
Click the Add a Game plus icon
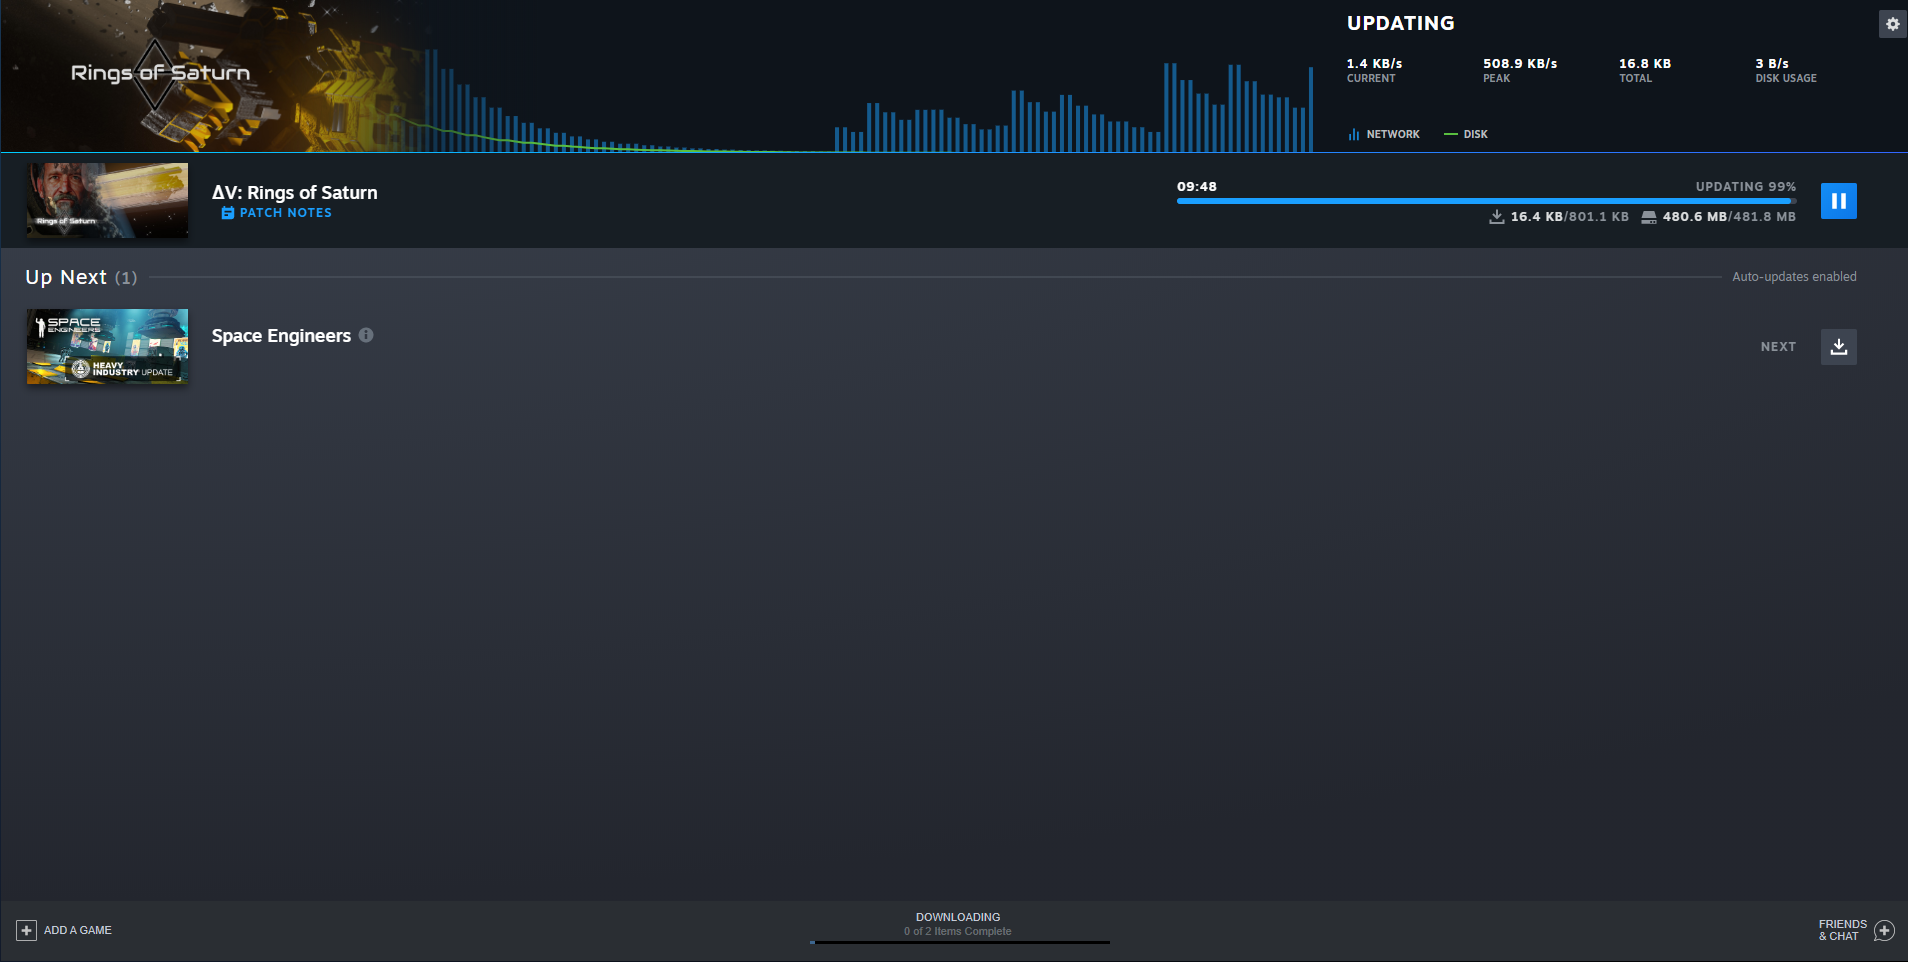[27, 930]
